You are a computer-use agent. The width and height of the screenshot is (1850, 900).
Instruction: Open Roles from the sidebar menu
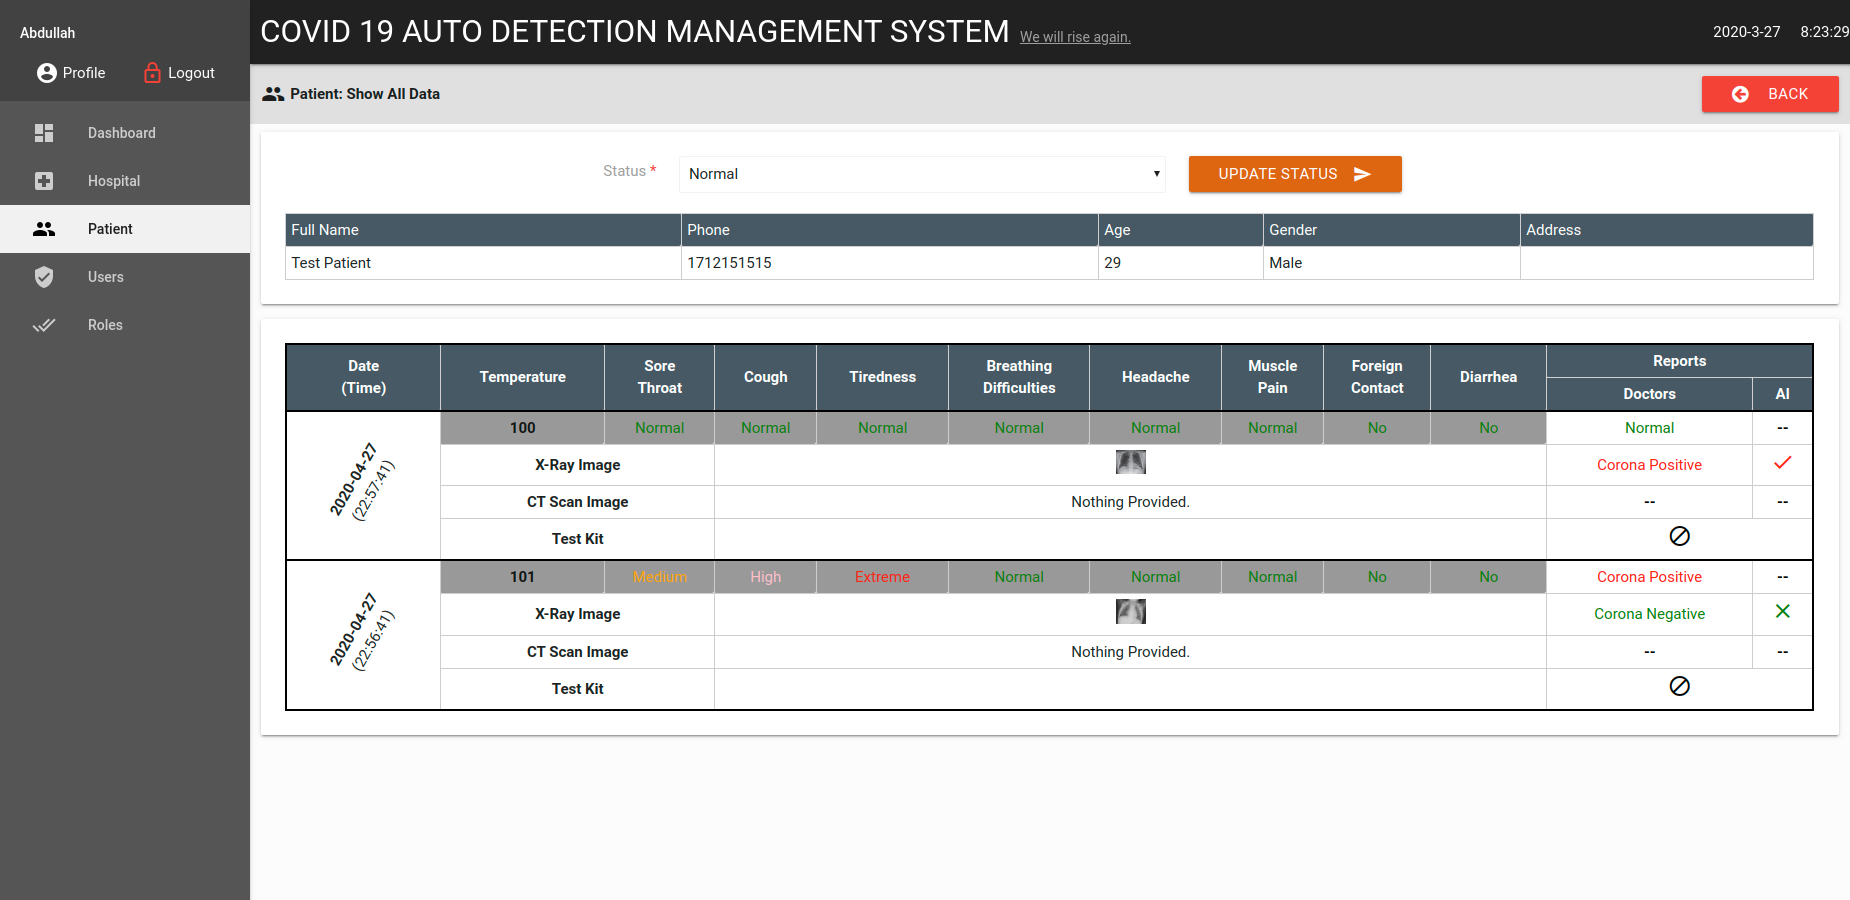coord(125,325)
